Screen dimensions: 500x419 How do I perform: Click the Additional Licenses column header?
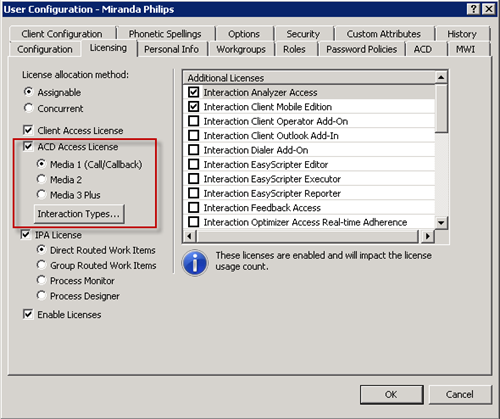click(309, 78)
